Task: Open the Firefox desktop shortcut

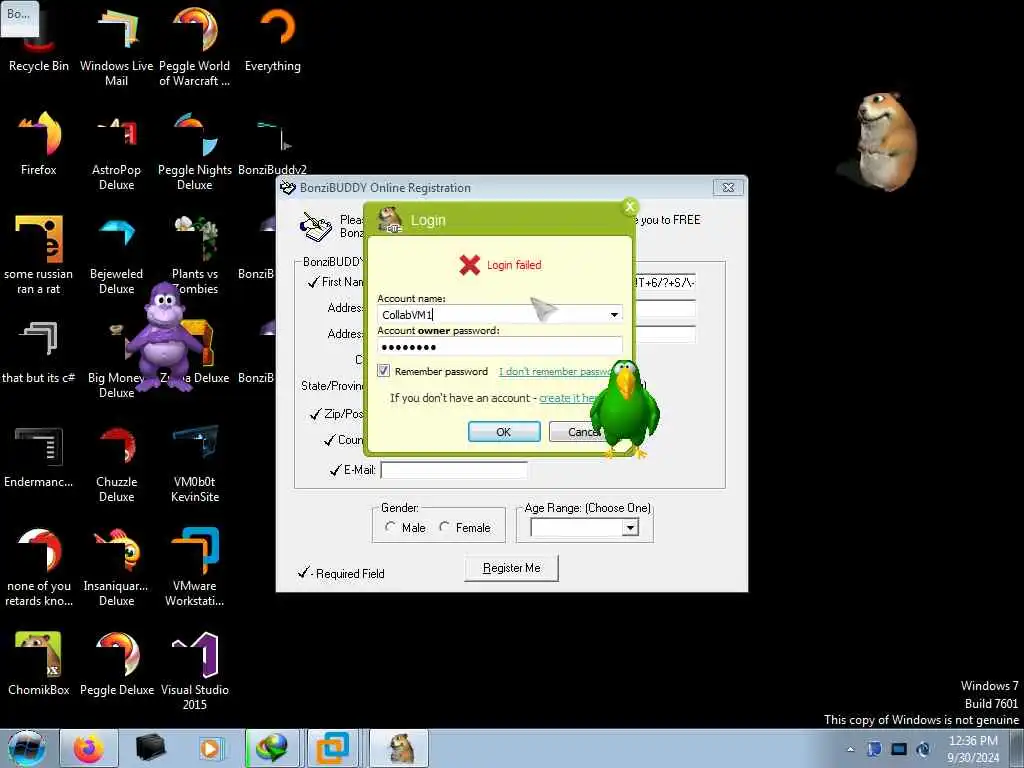Action: (39, 142)
